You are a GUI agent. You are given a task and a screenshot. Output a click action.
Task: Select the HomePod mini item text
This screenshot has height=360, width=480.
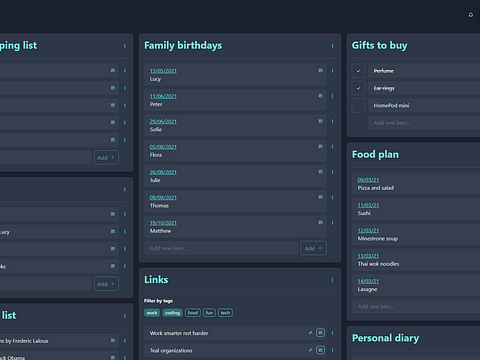(x=391, y=105)
